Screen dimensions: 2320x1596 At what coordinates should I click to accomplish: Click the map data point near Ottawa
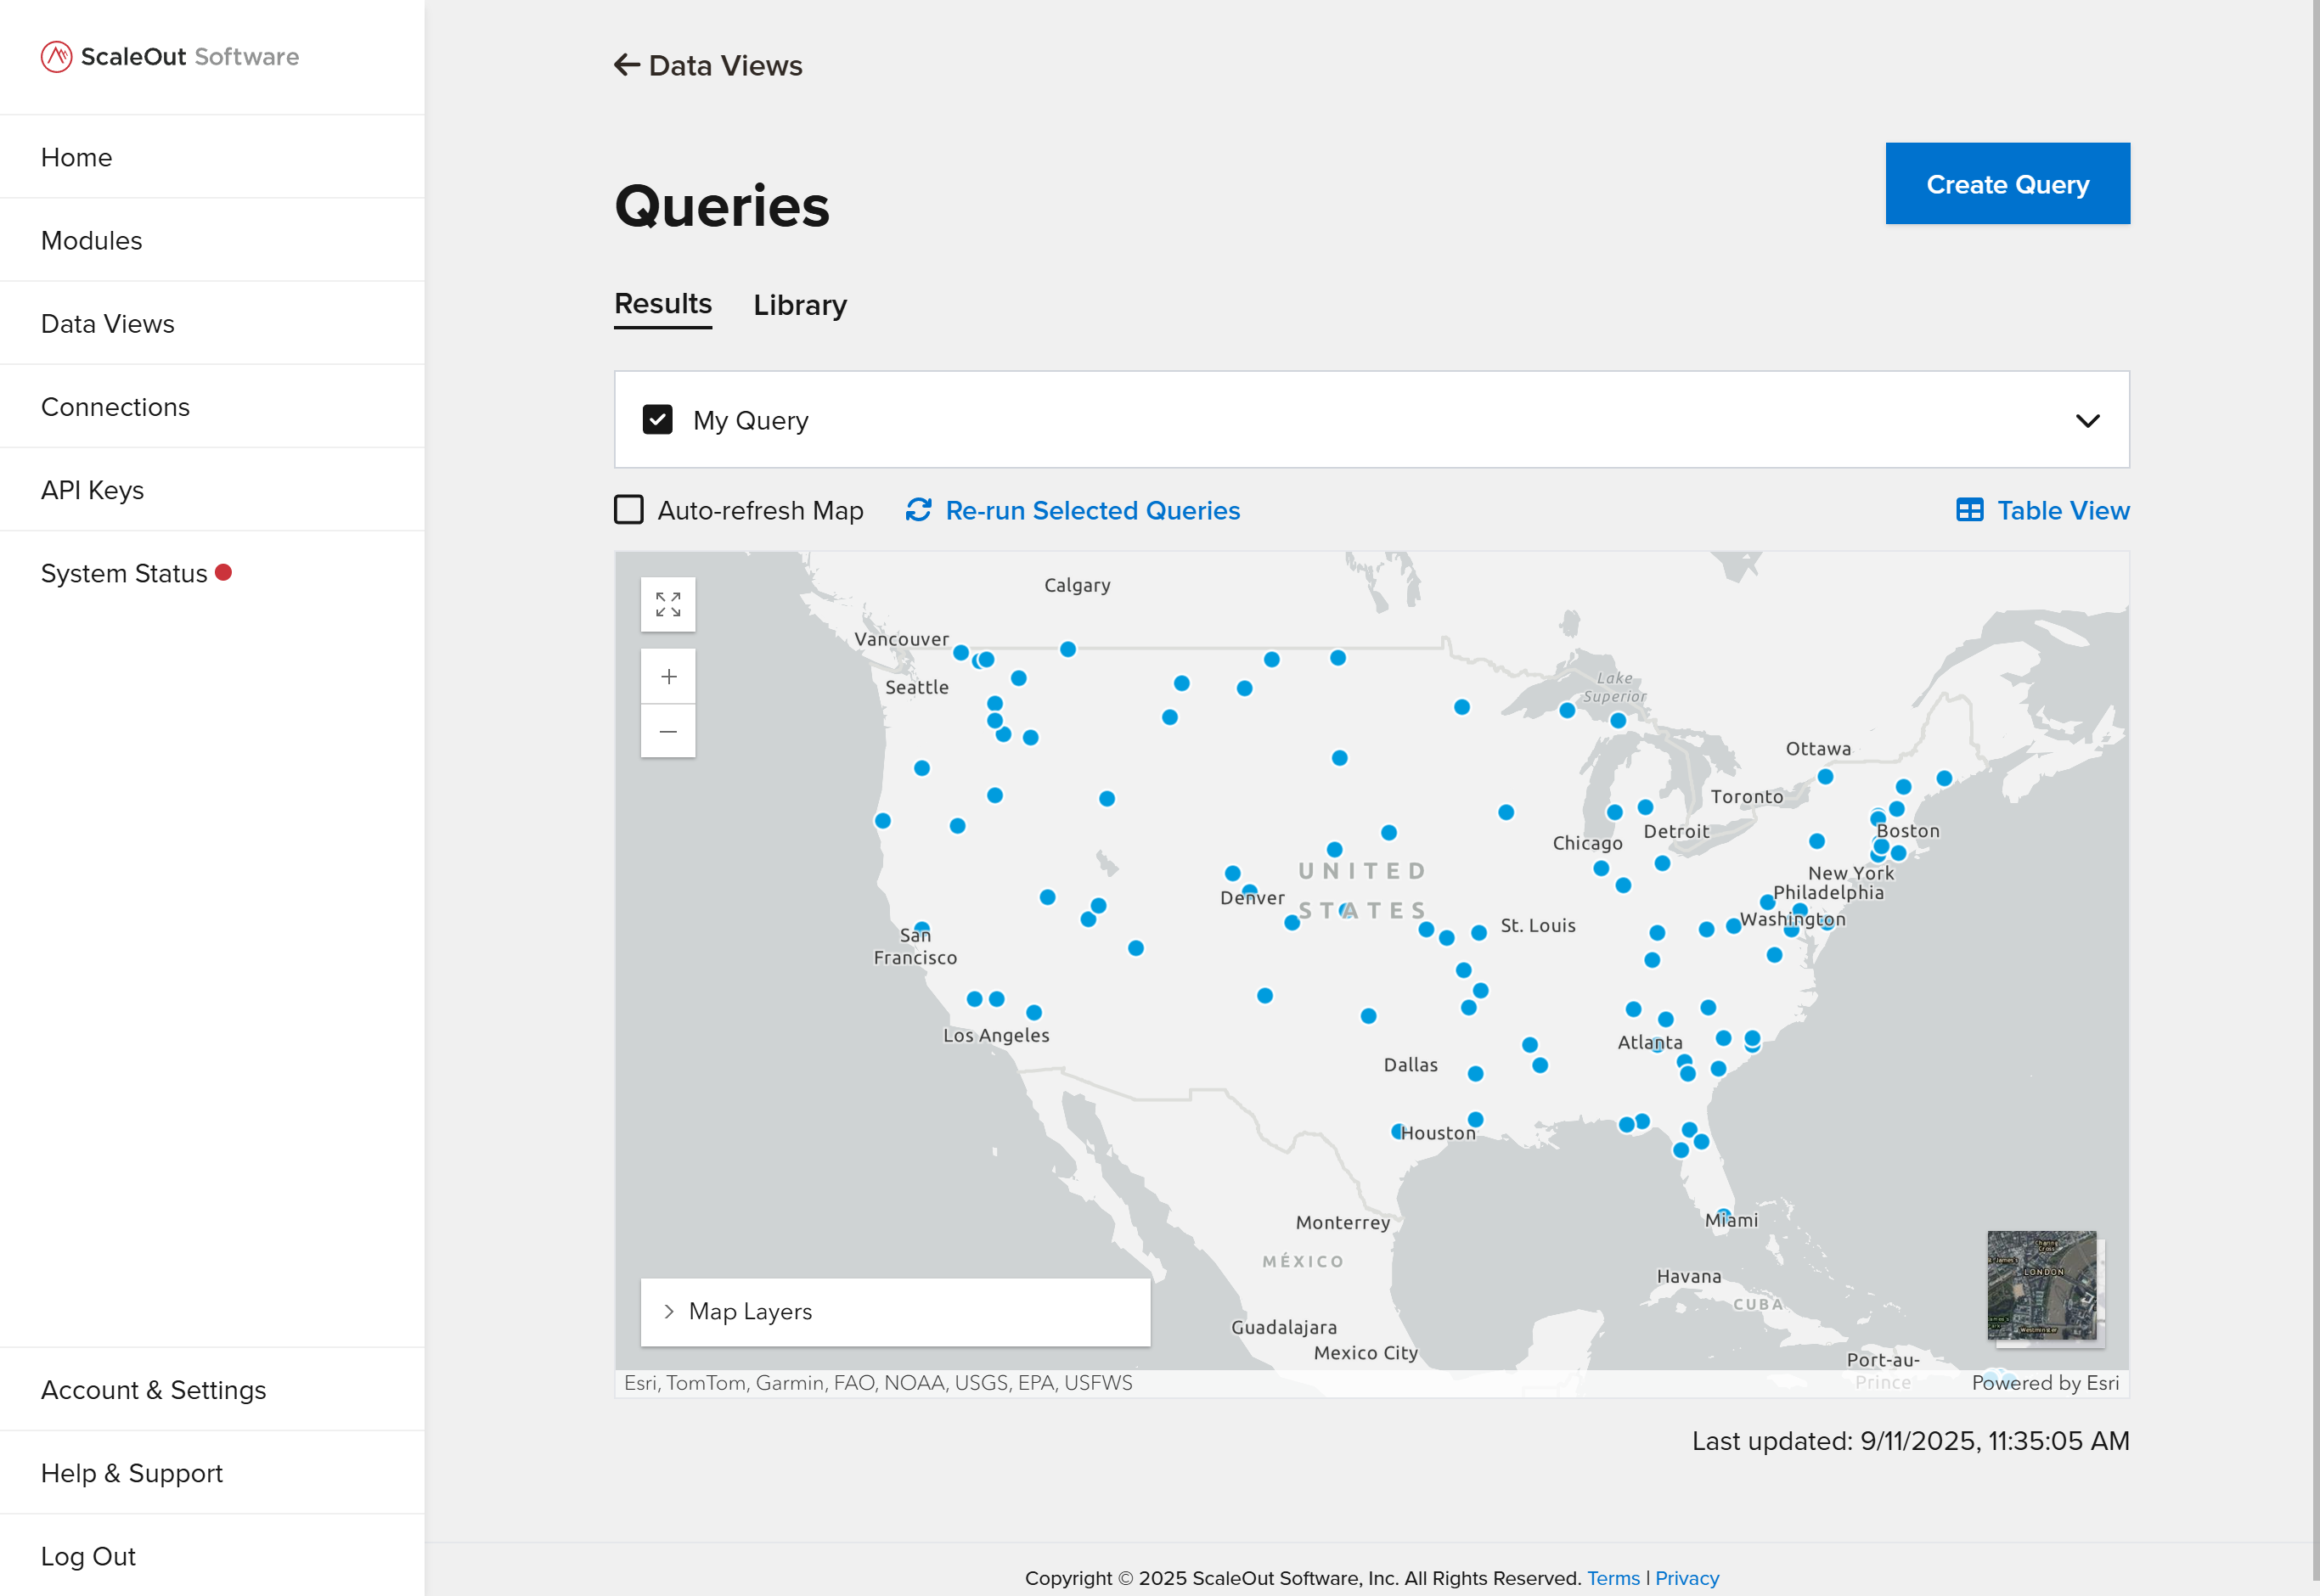1825,776
